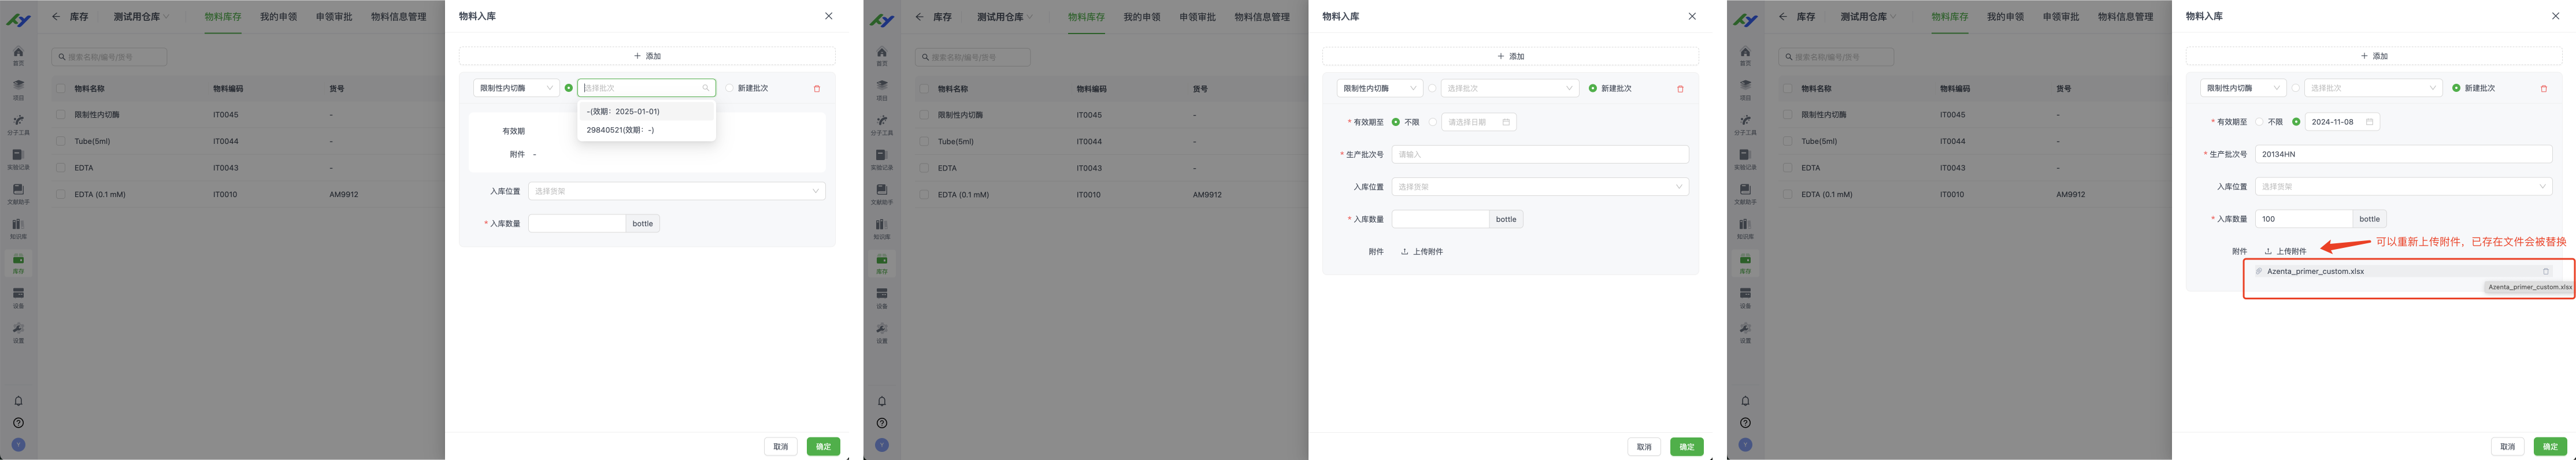Click help question-mark icon in the Azenta-file screenshot

[x=1745, y=423]
